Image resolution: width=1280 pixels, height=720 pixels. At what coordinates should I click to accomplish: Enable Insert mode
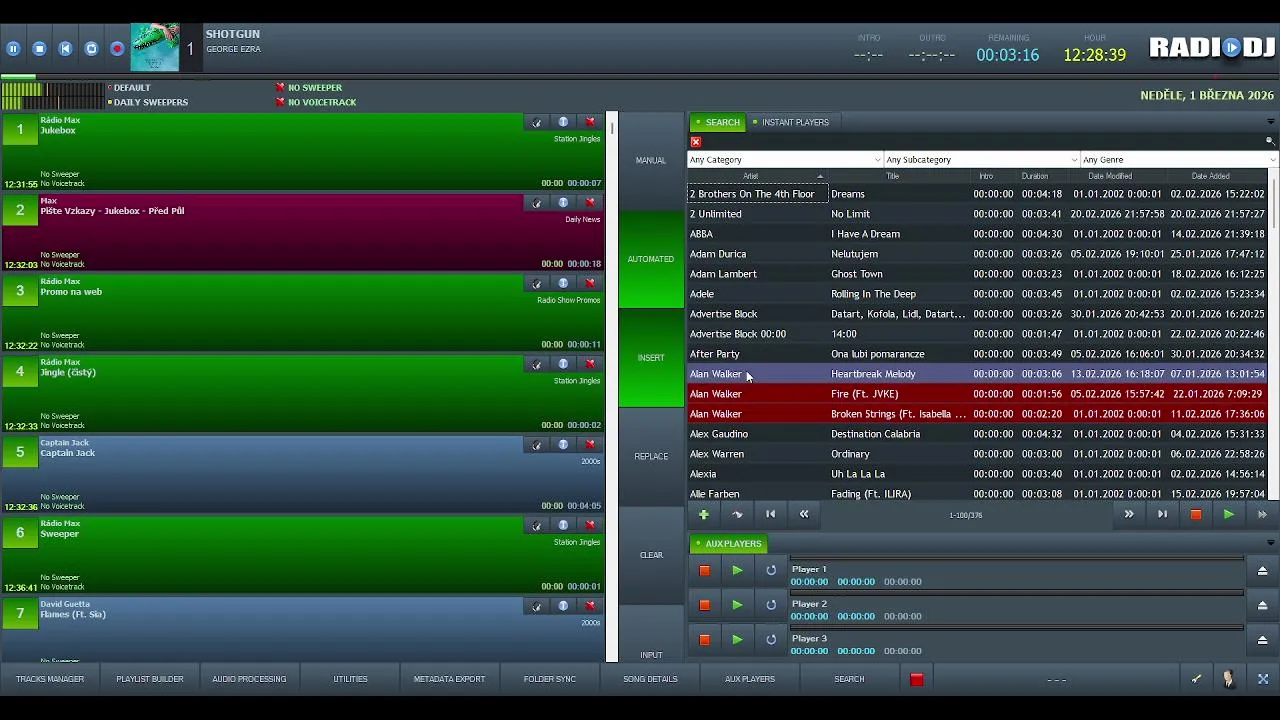pyautogui.click(x=651, y=358)
